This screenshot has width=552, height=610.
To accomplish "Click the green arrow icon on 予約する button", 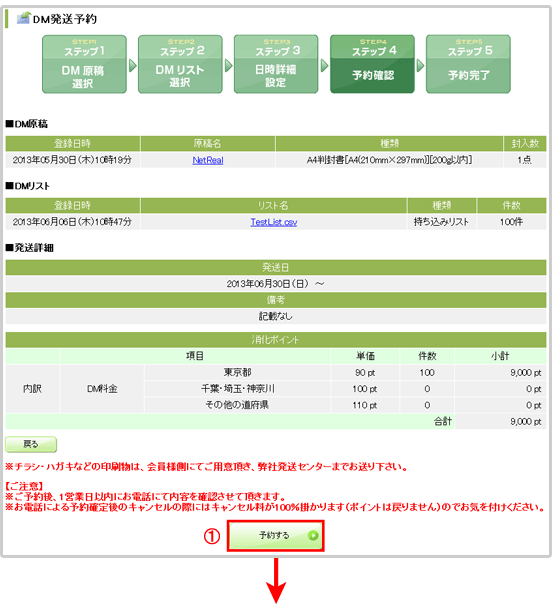I will [x=313, y=536].
